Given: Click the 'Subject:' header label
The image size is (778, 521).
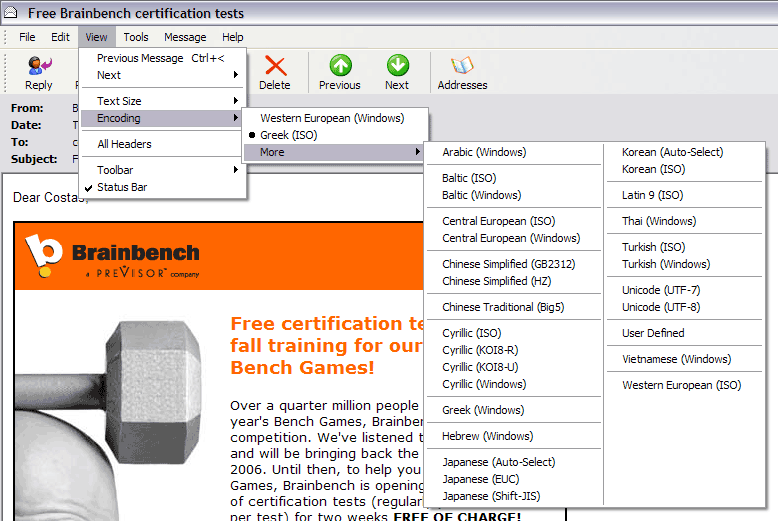Looking at the screenshot, I should [34, 159].
